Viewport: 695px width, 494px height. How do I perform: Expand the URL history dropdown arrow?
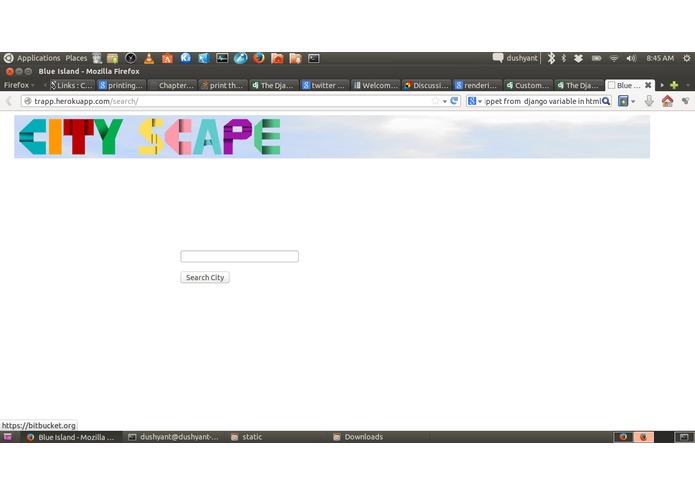tap(445, 101)
